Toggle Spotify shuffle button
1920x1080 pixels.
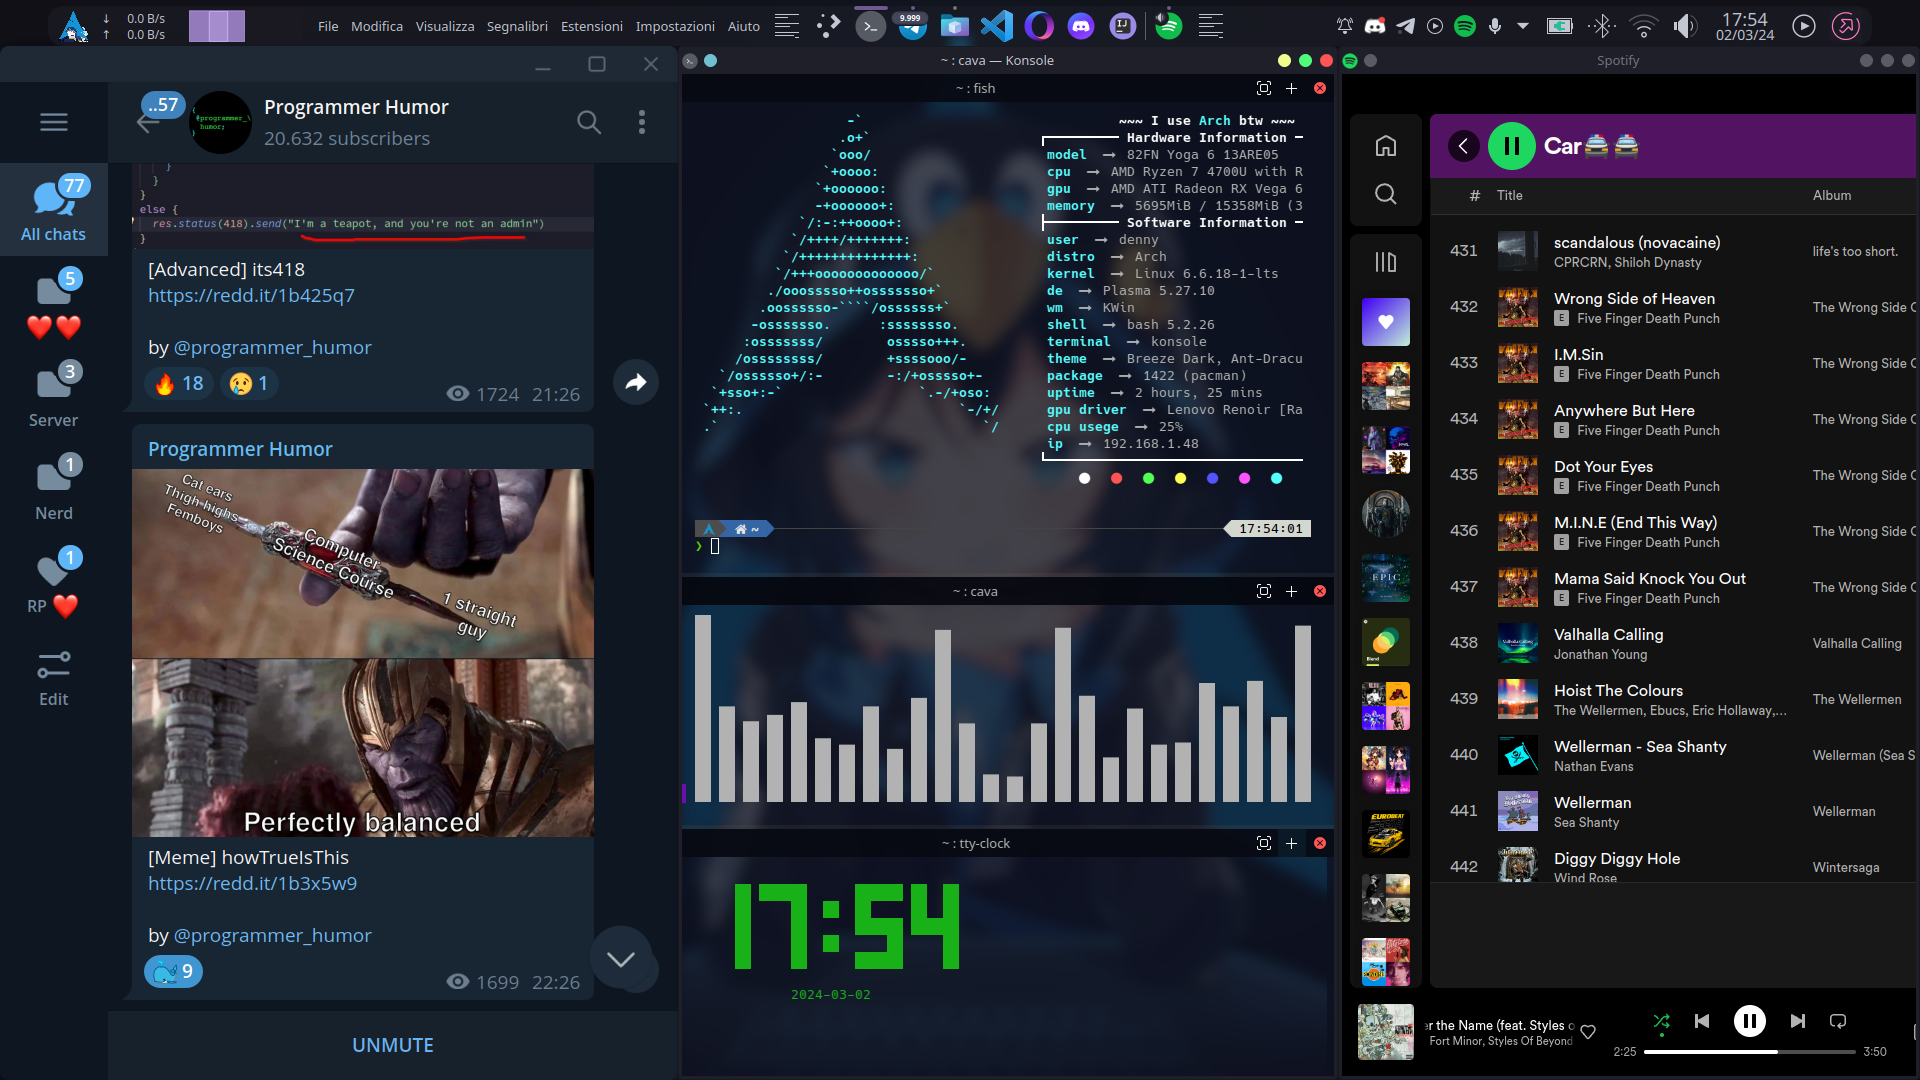coord(1661,1021)
